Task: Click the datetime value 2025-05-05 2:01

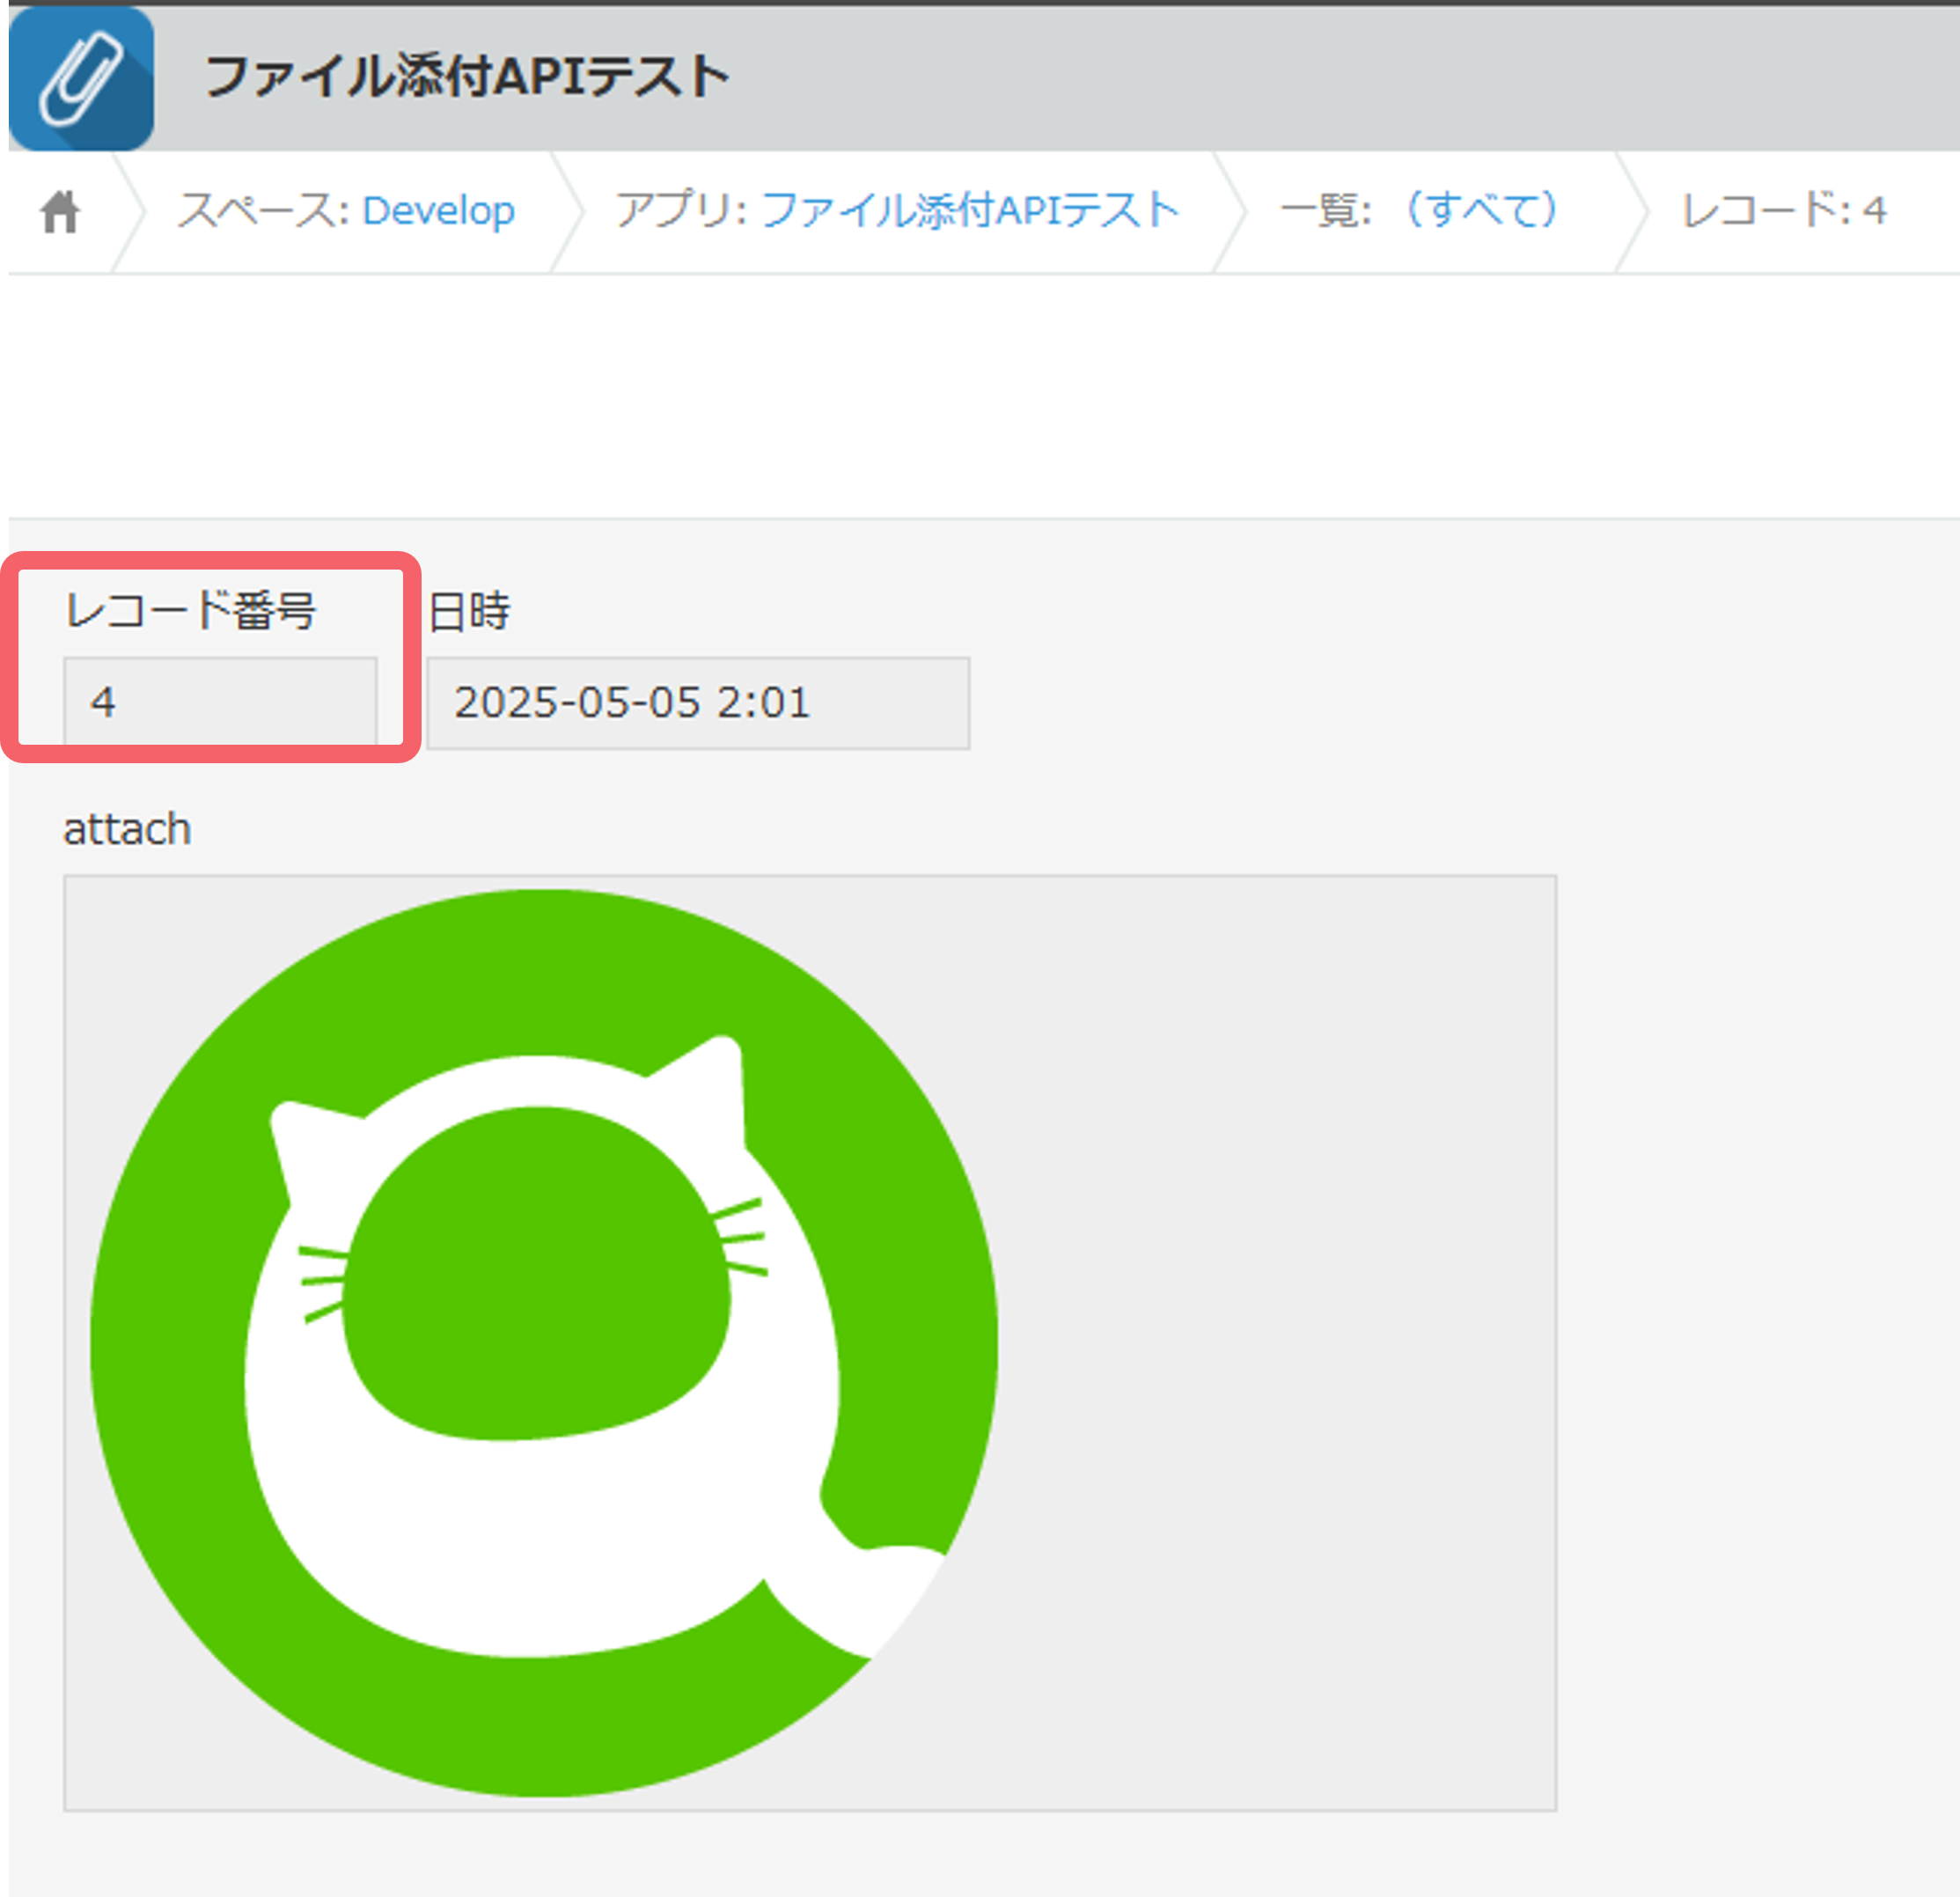Action: 634,703
